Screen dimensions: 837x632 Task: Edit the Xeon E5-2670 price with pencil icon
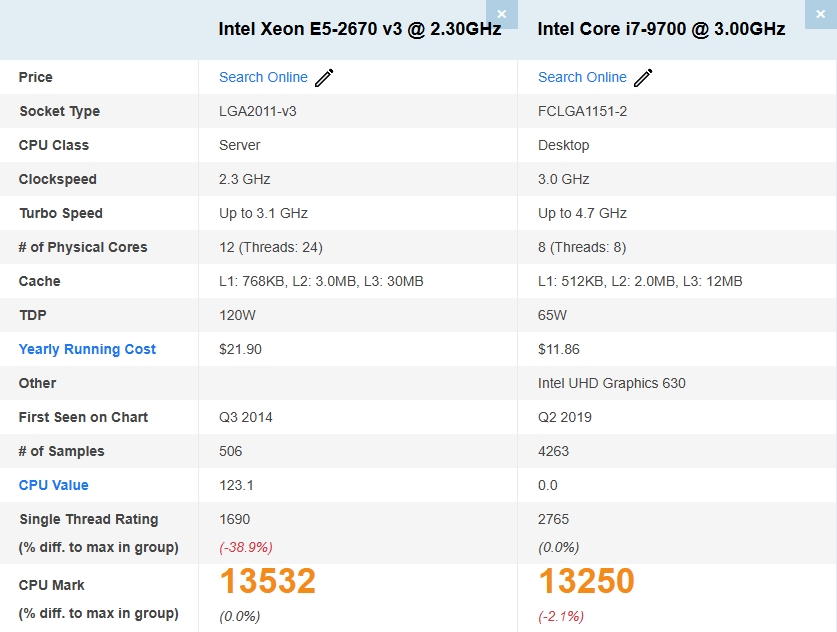click(324, 78)
